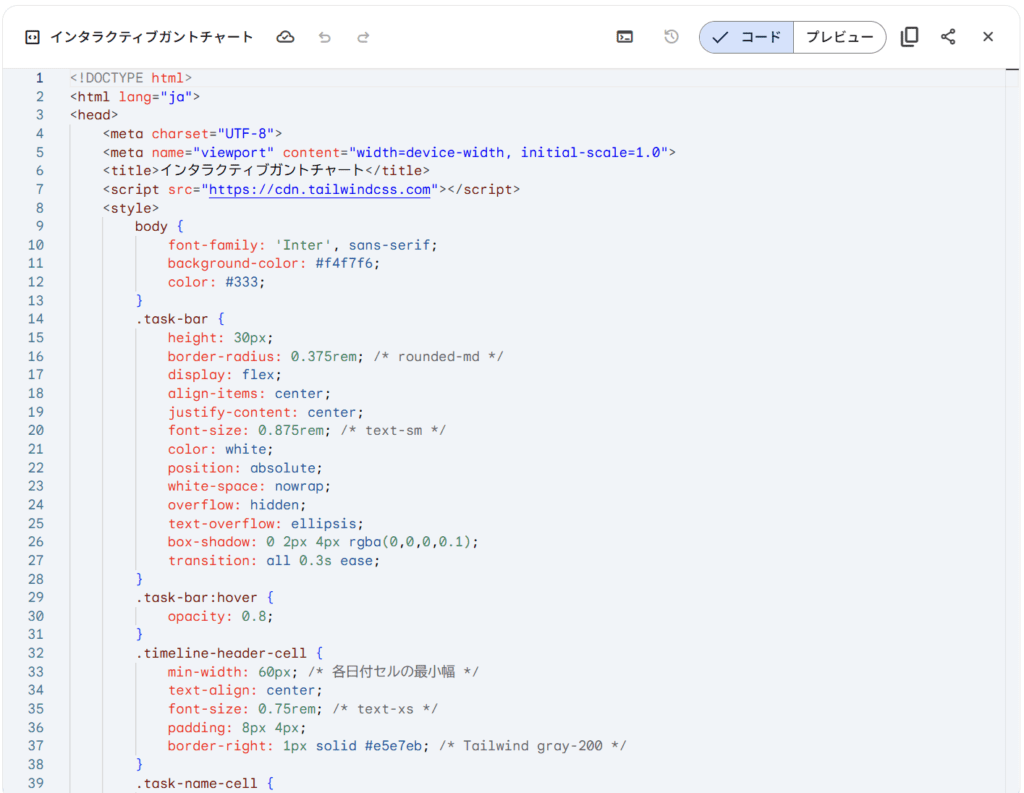
Task: Click the <head> tag line
Action: (x=94, y=115)
